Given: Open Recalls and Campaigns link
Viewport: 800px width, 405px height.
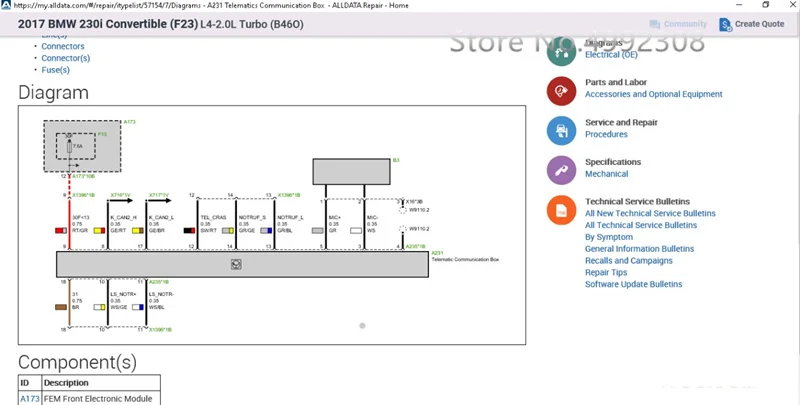Looking at the screenshot, I should click(629, 260).
